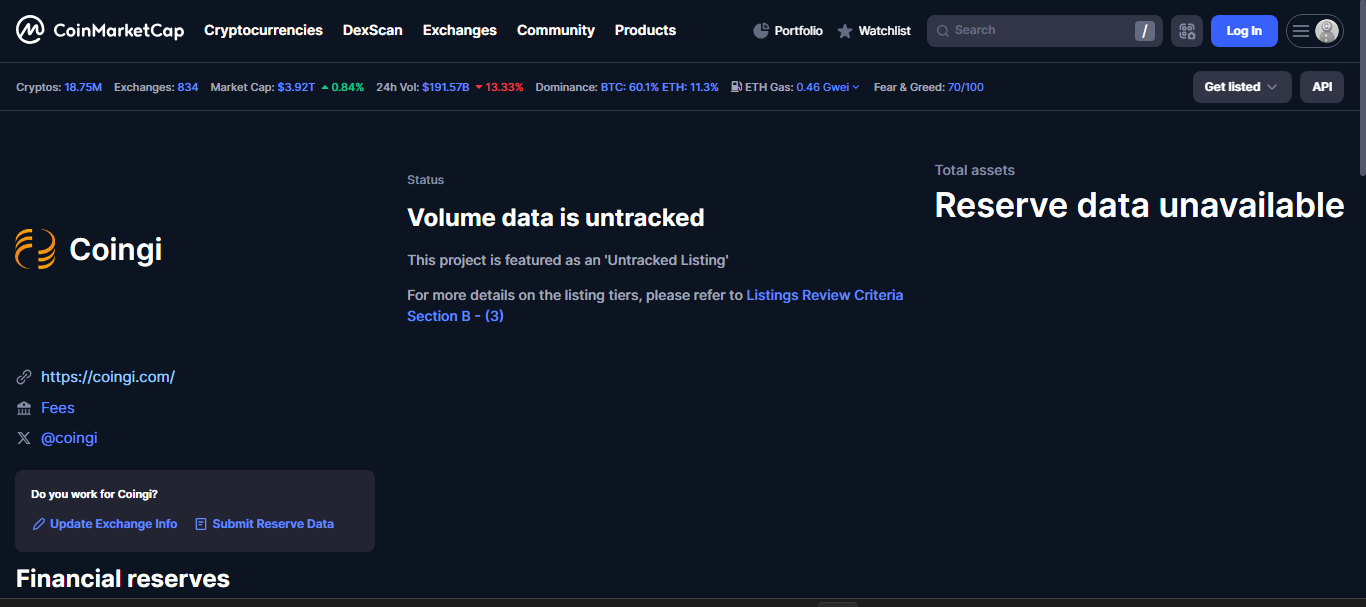Open the Cryptocurrencies menu
The image size is (1366, 607).
[x=263, y=30]
